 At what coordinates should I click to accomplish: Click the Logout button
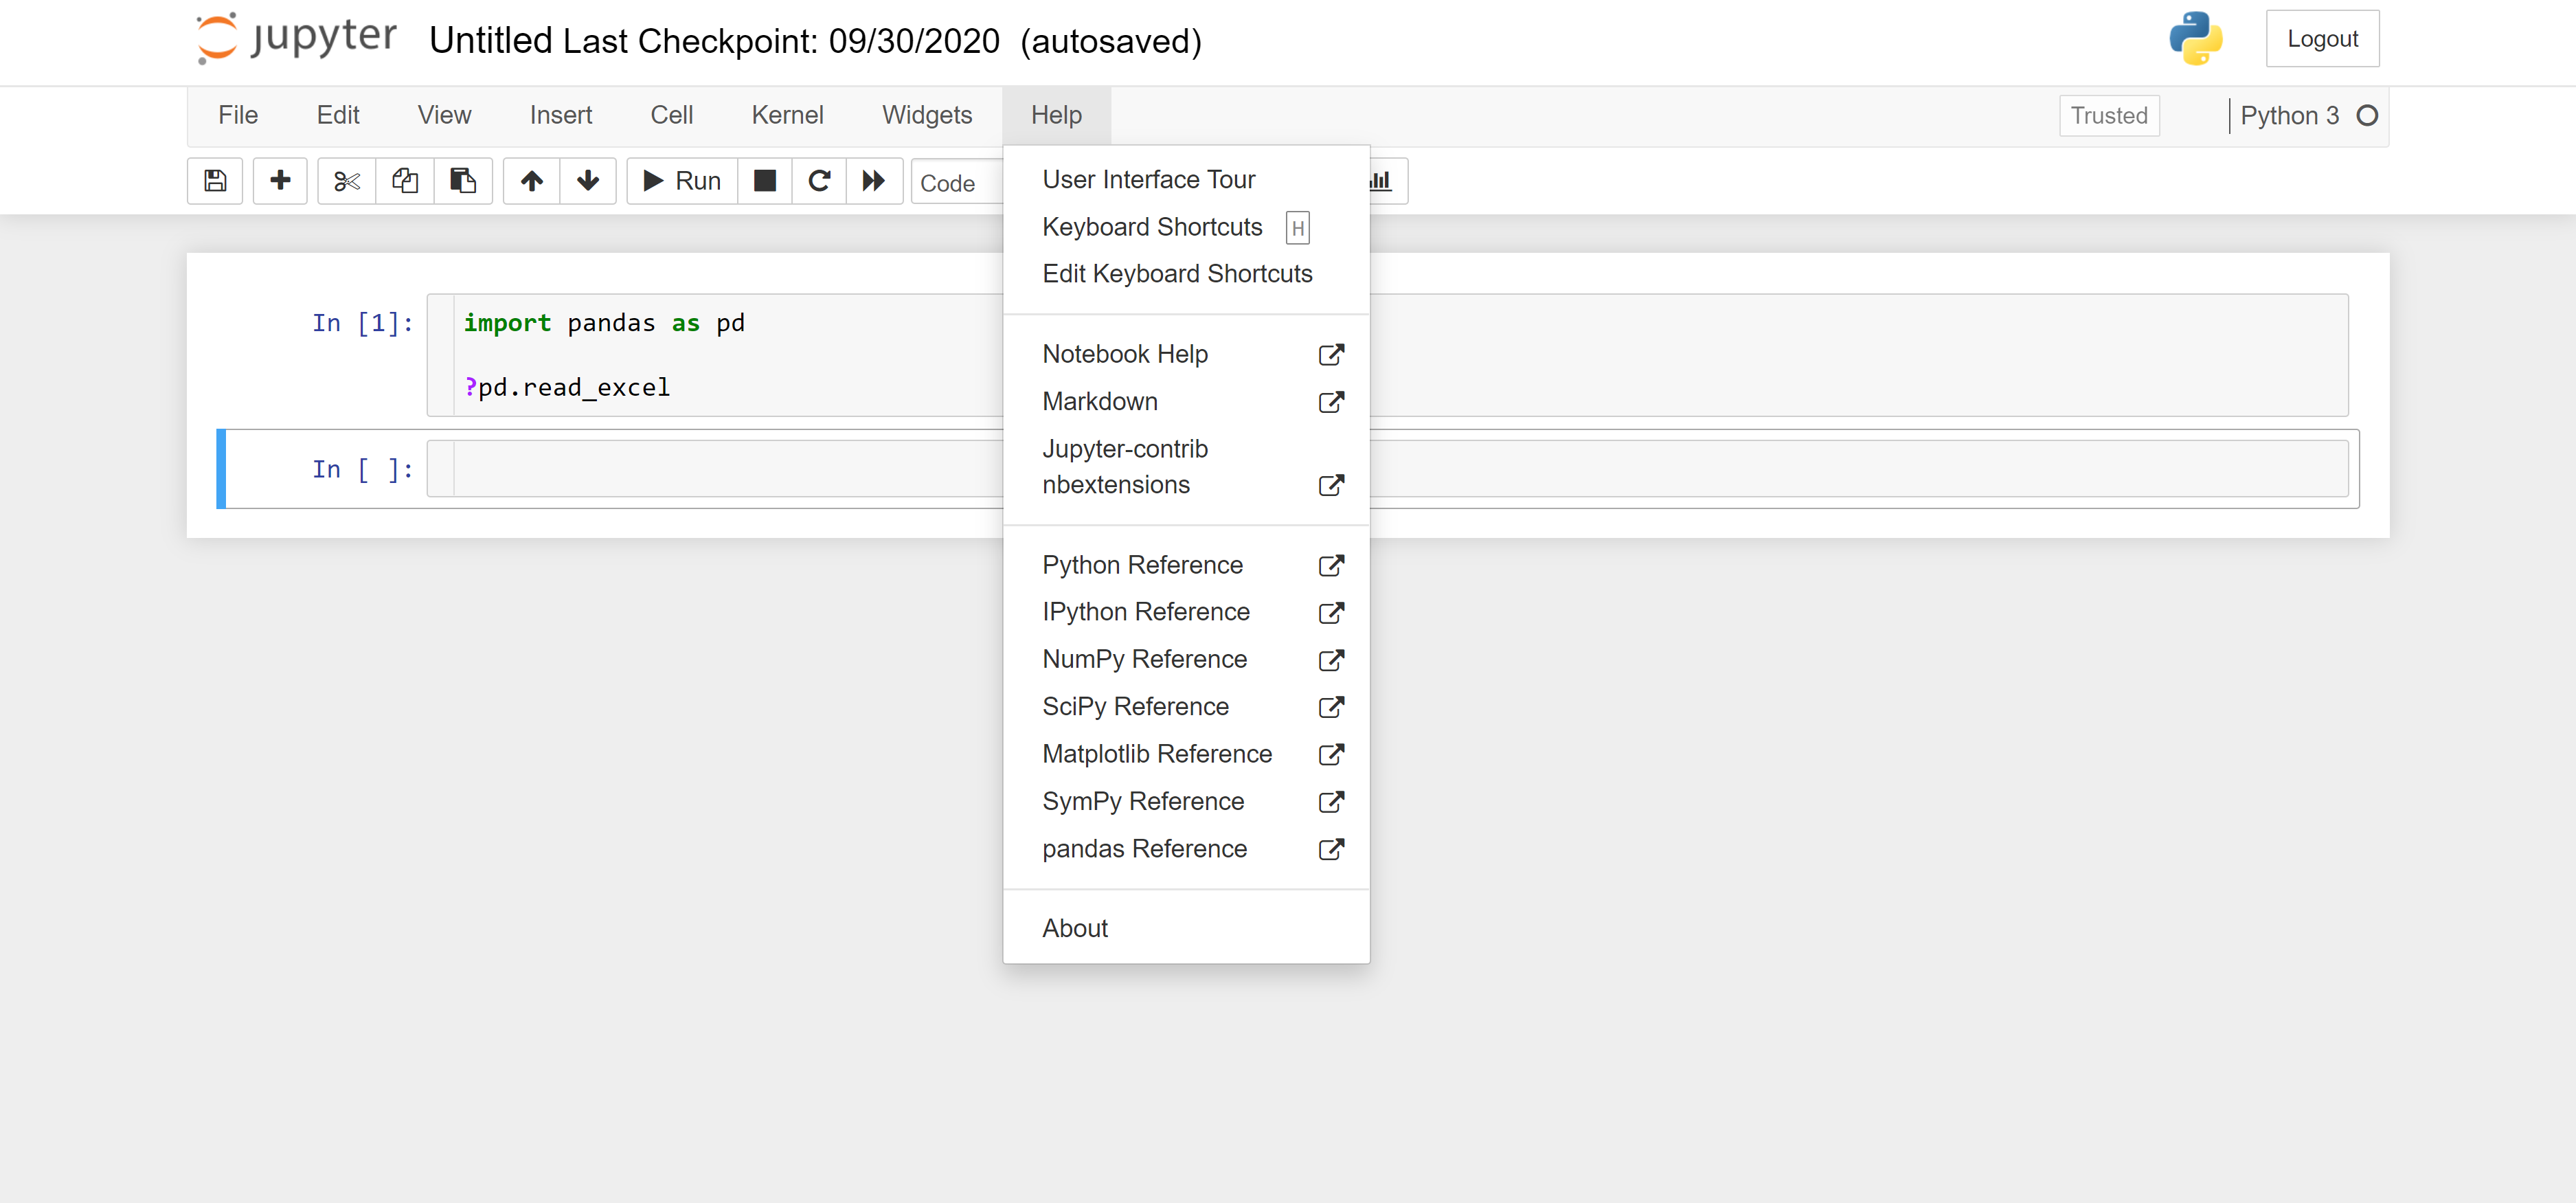point(2321,39)
